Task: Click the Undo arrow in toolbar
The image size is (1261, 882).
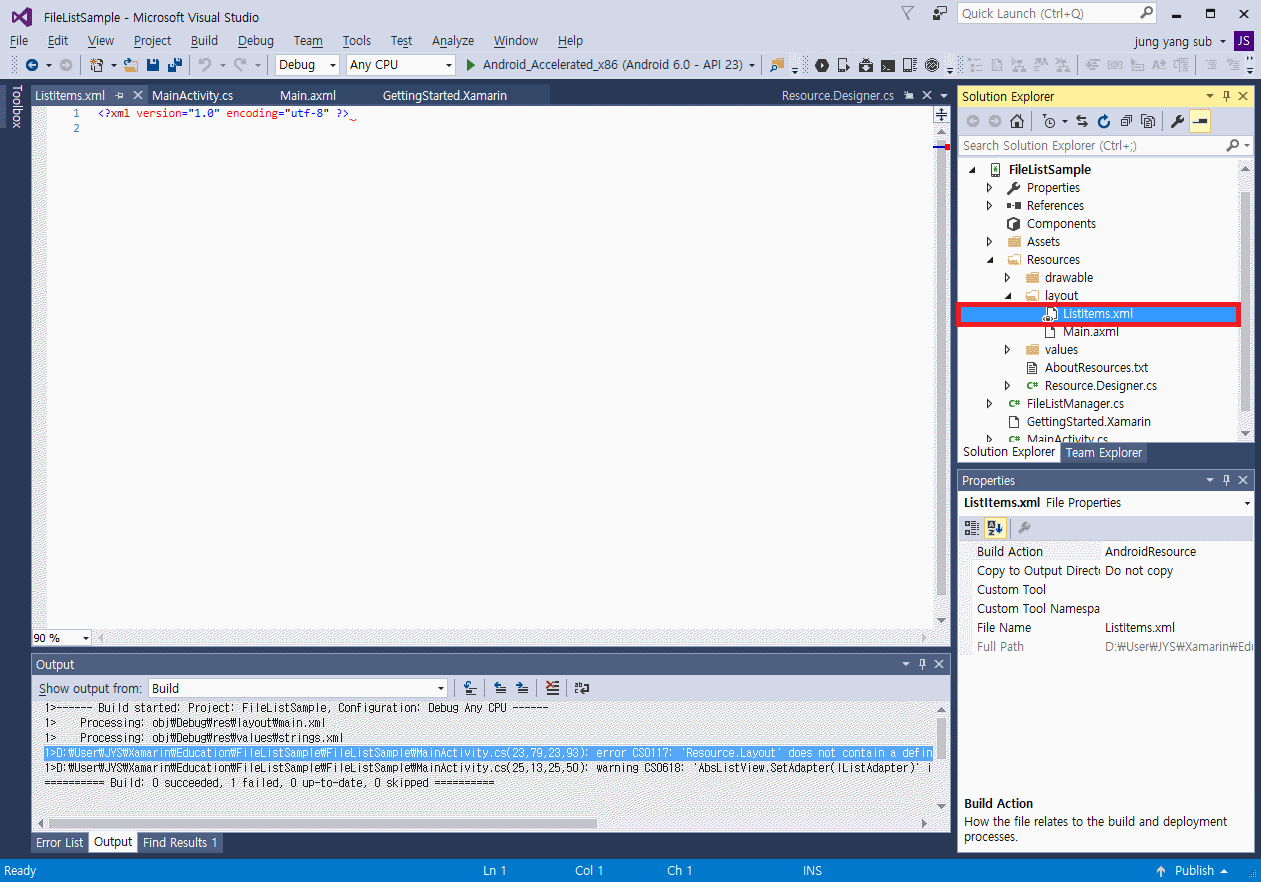Action: point(205,65)
